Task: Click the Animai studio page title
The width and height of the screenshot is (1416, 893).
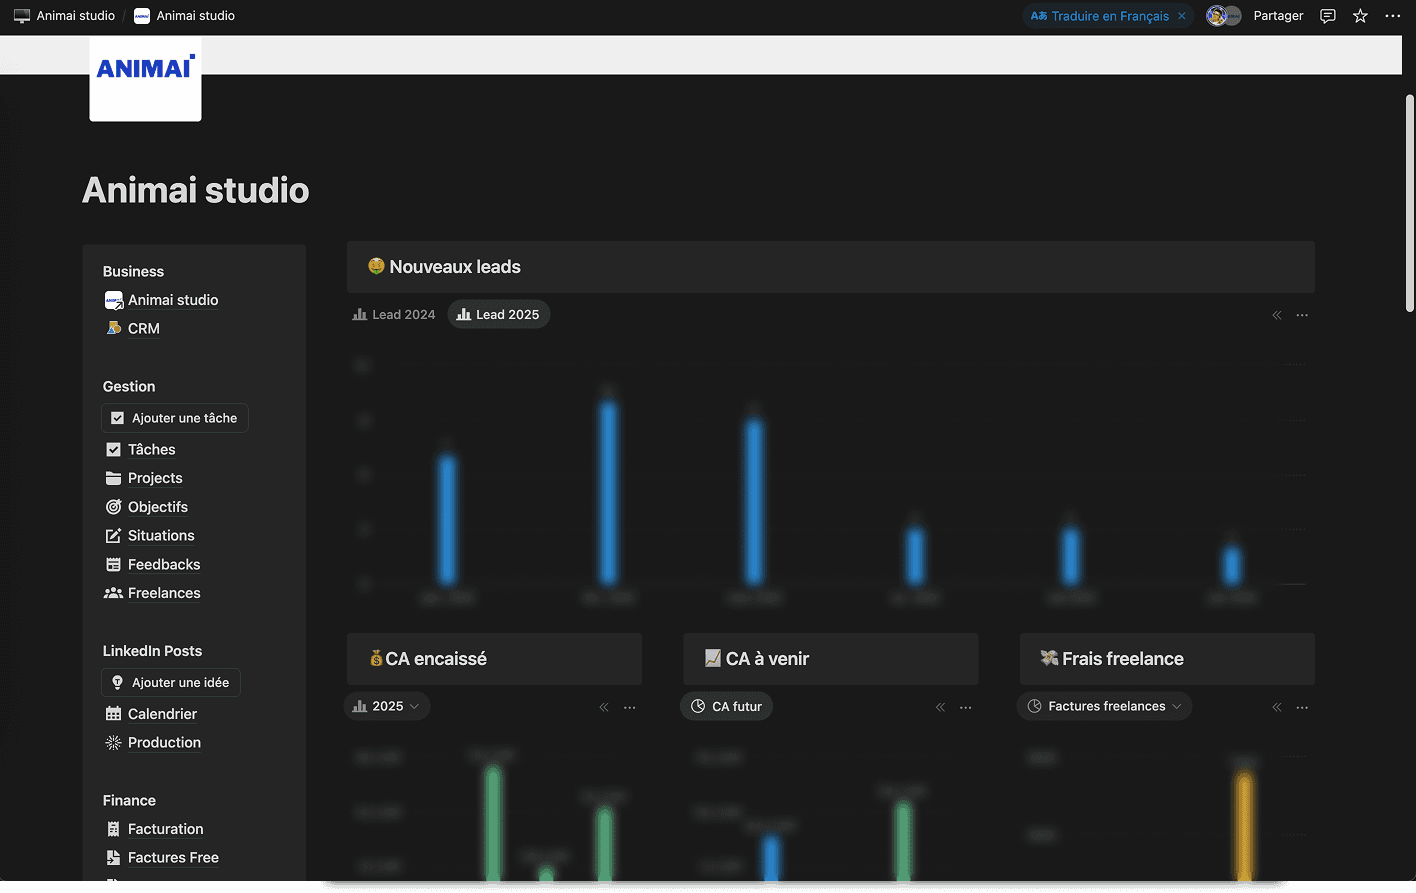Action: pos(196,190)
